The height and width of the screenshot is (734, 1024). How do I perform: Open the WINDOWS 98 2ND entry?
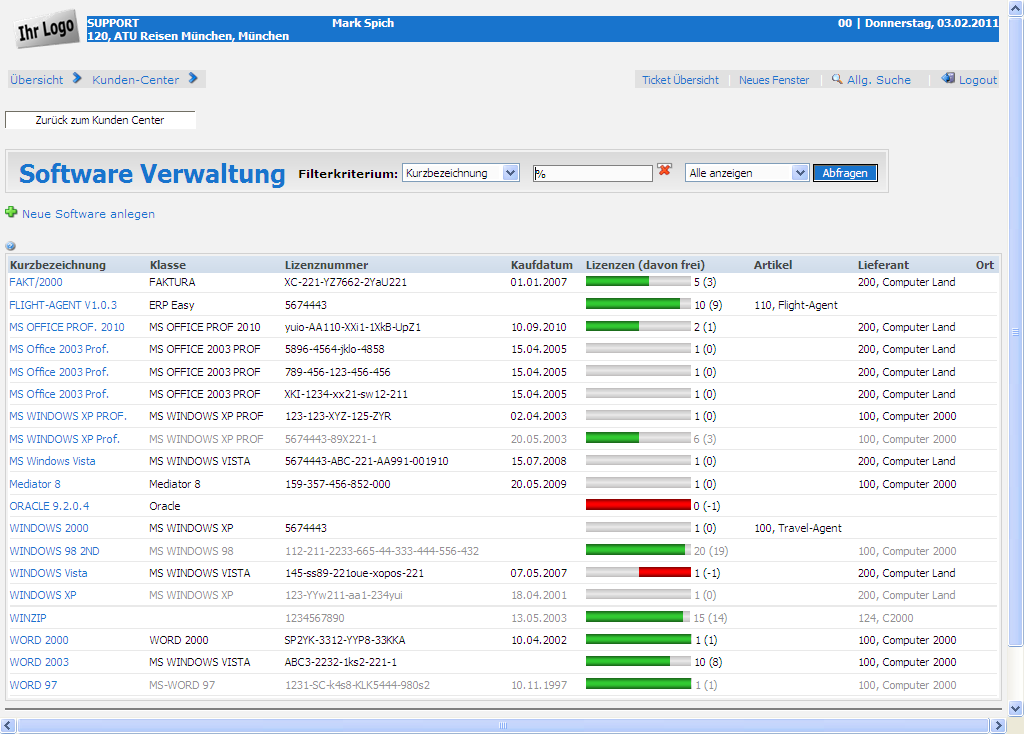pos(54,551)
